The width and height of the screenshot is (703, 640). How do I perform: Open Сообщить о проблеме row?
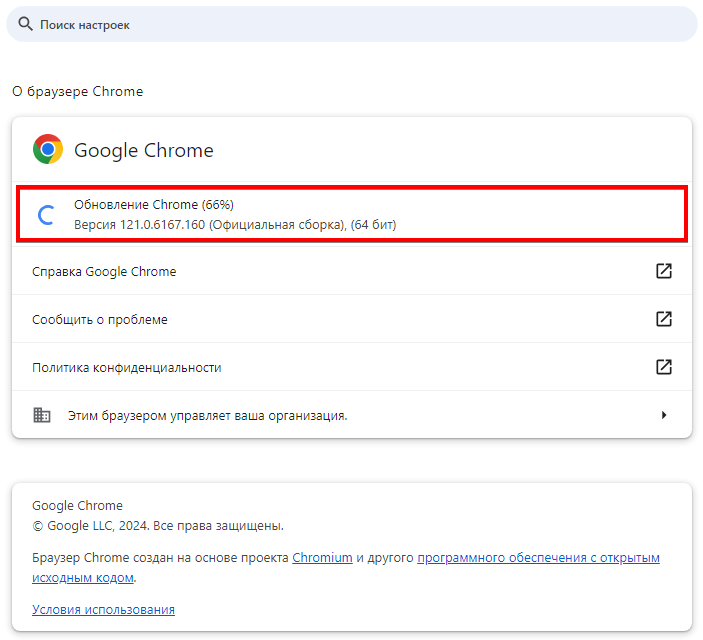pyautogui.click(x=352, y=319)
